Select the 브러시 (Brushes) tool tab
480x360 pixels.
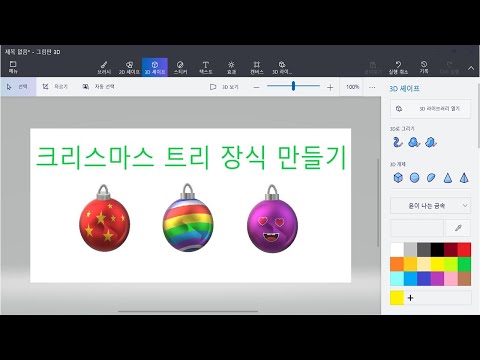(104, 67)
